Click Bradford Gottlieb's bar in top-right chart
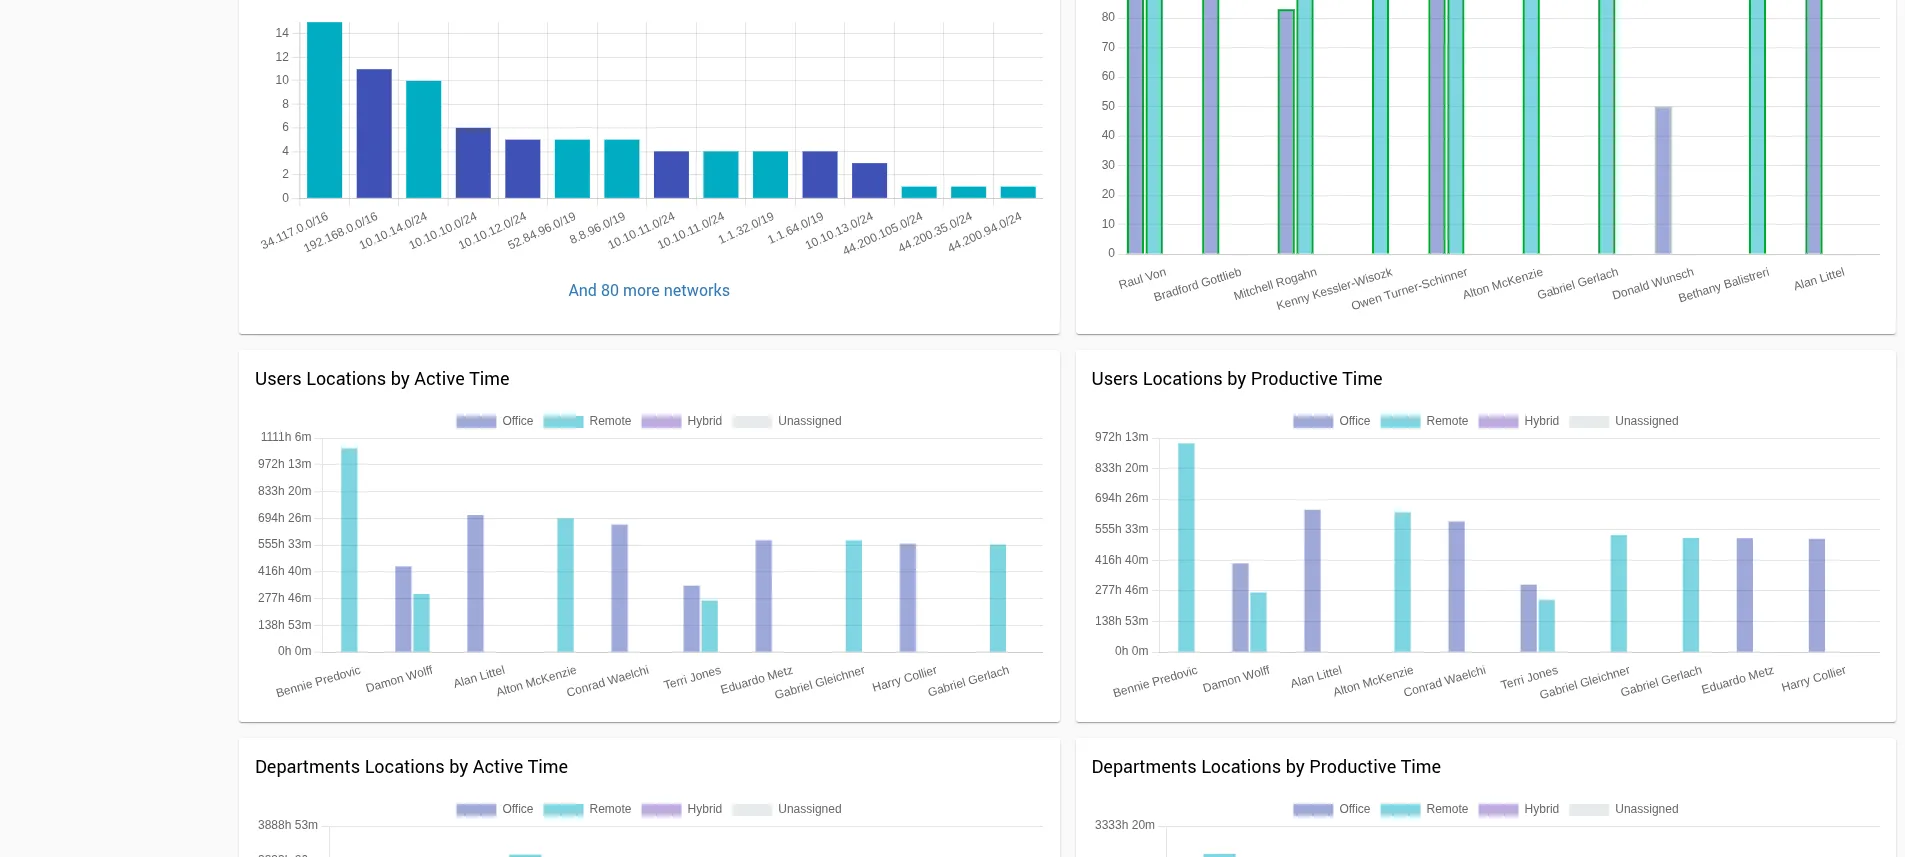 (x=1210, y=126)
